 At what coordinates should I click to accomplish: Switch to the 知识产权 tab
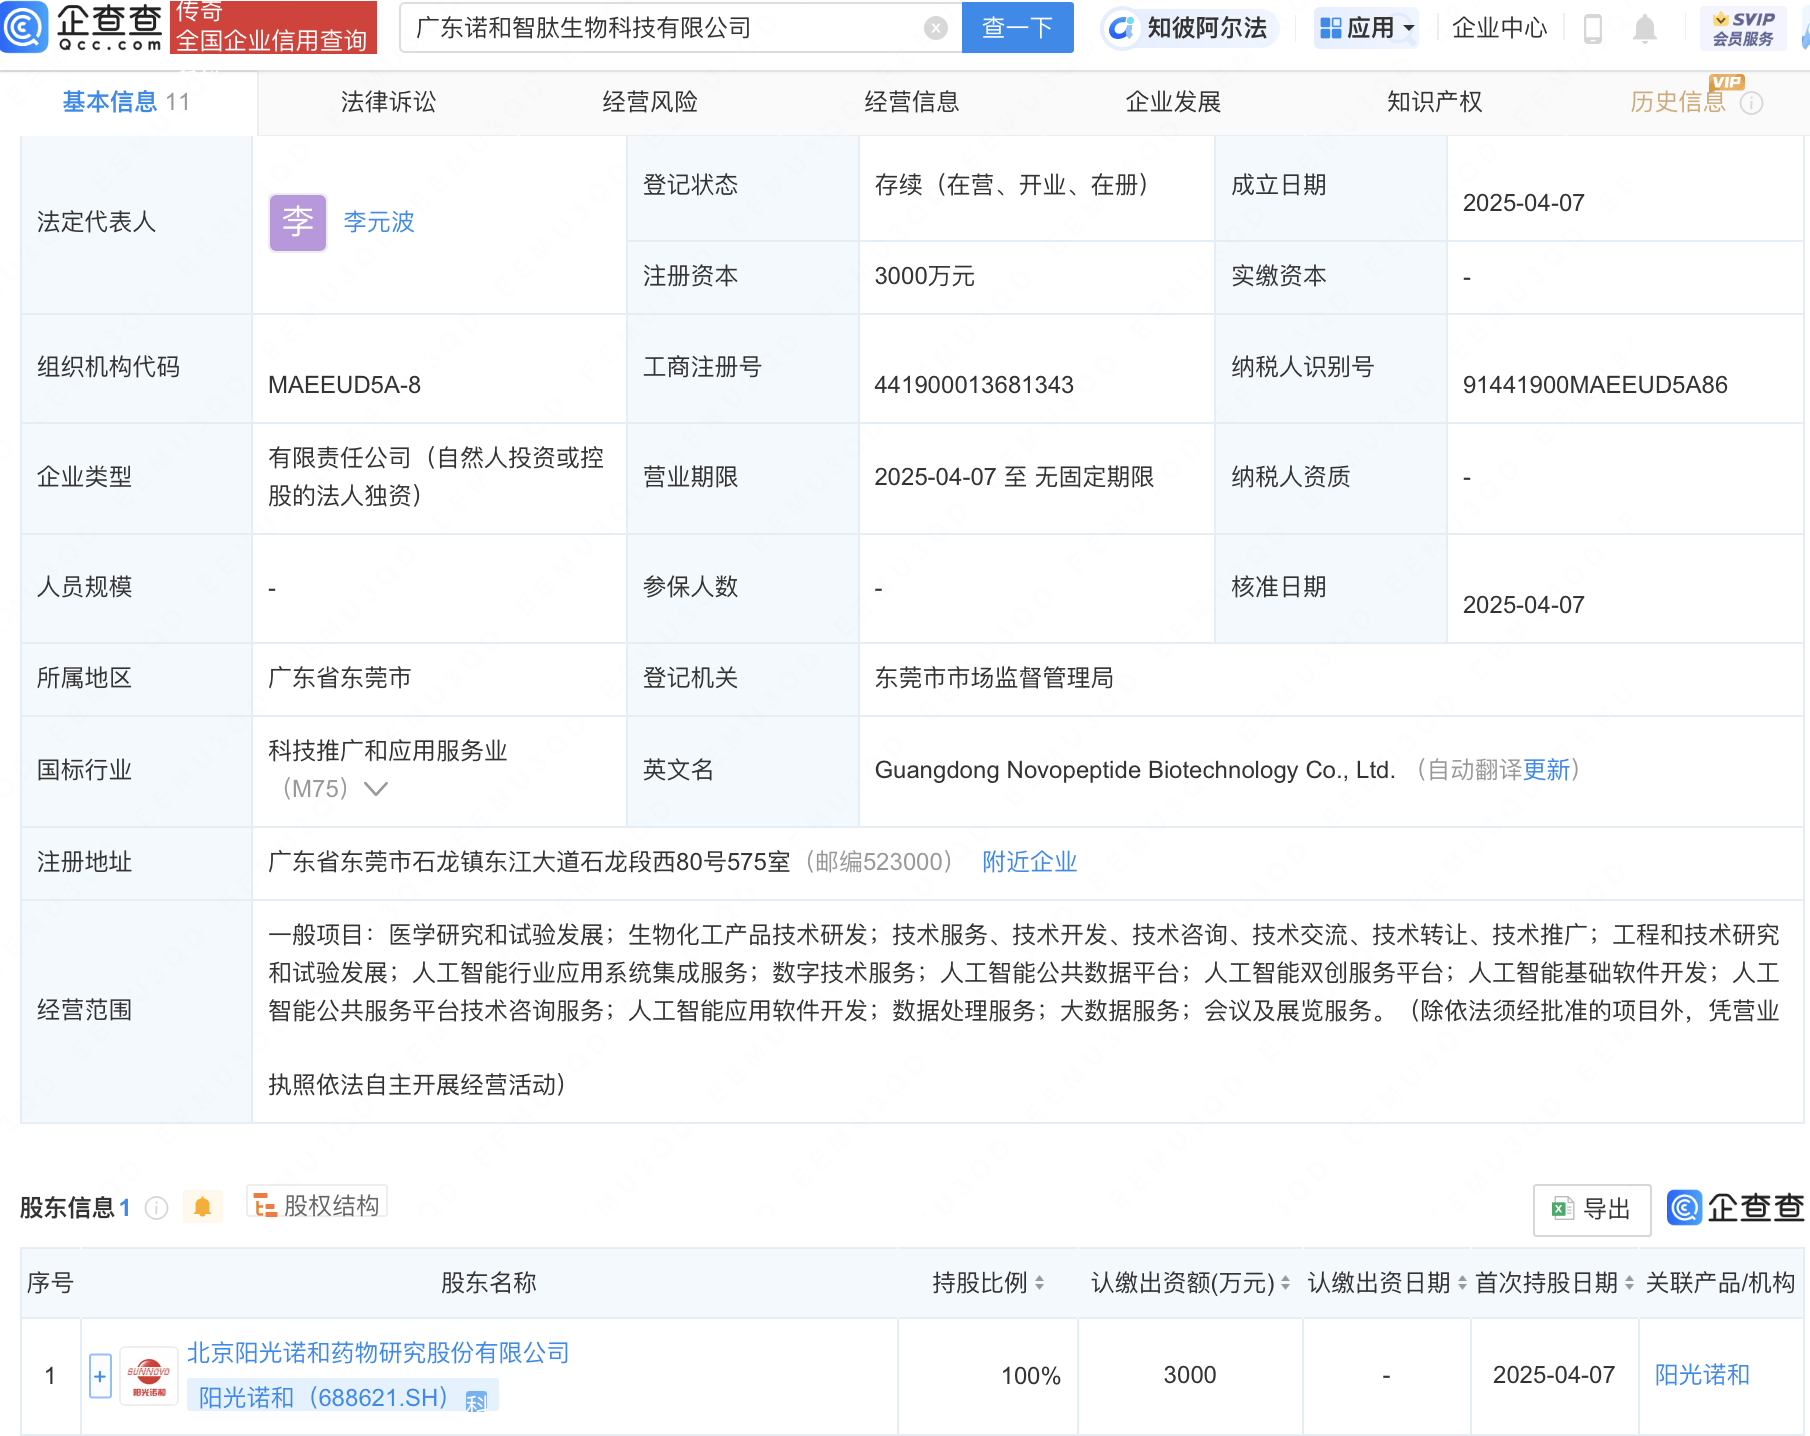(x=1434, y=102)
